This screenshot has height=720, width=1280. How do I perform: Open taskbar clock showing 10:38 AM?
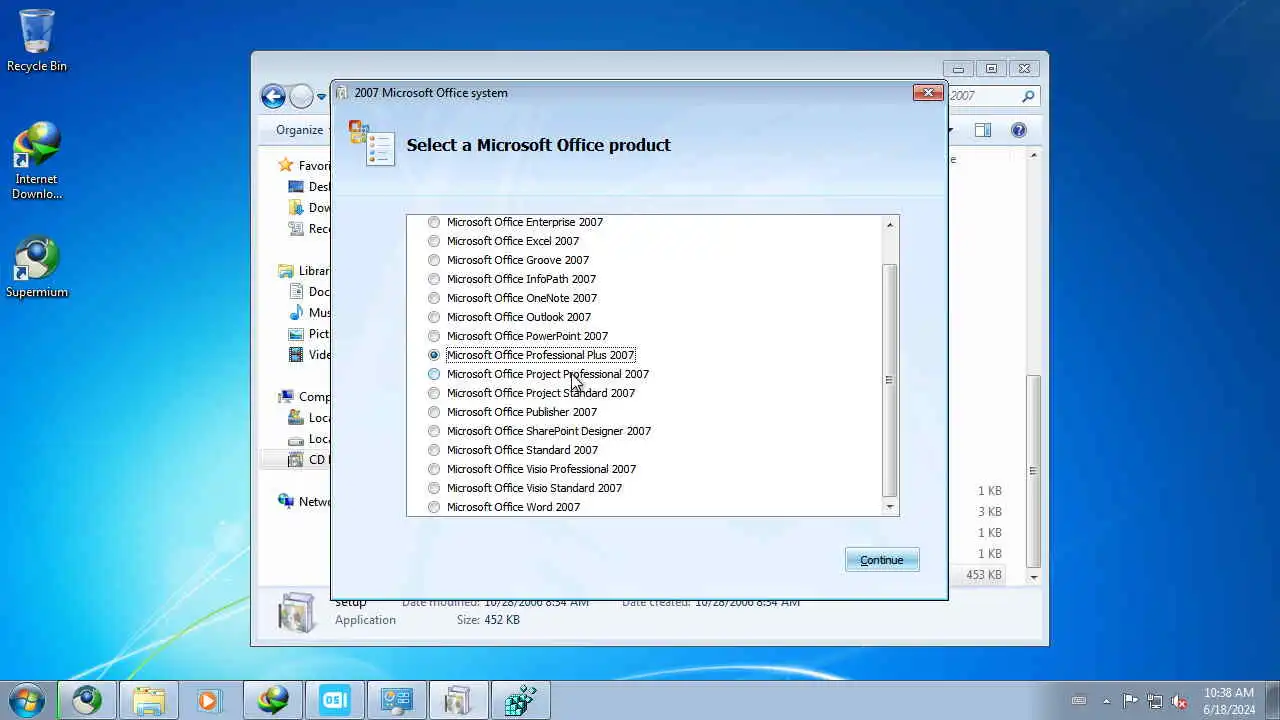tap(1229, 701)
